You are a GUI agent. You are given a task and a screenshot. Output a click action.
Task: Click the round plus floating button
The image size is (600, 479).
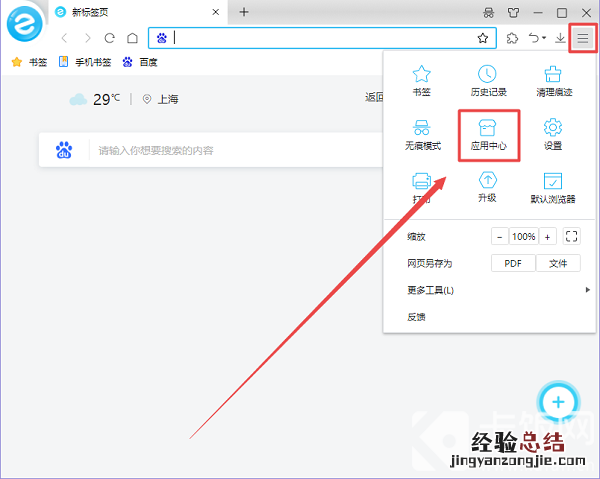(x=558, y=402)
